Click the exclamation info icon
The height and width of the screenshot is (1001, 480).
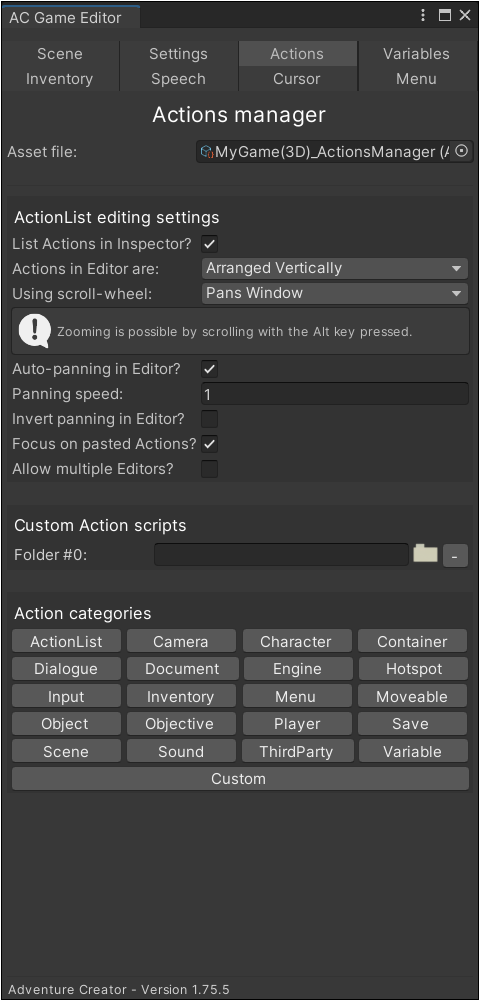click(34, 331)
